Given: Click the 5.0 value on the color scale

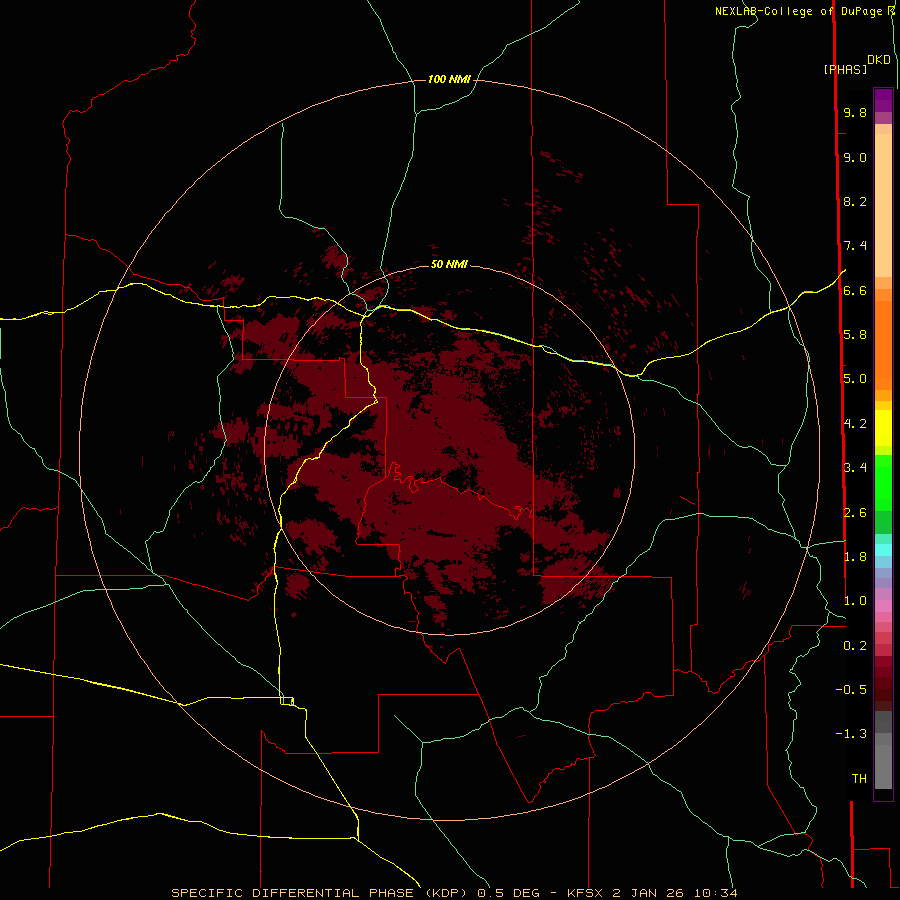Looking at the screenshot, I should (855, 379).
